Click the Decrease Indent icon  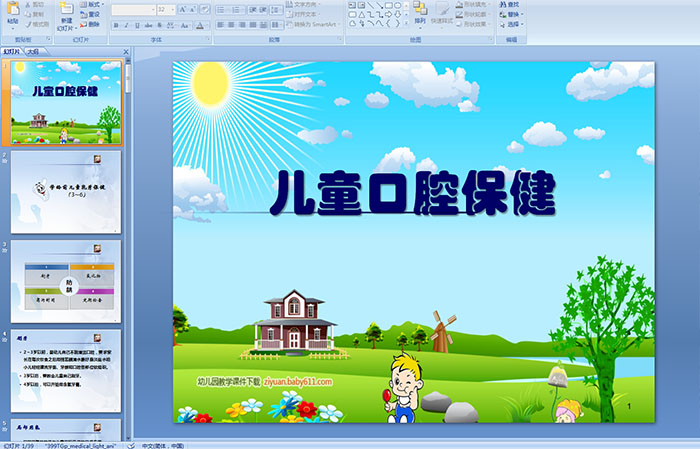252,9
